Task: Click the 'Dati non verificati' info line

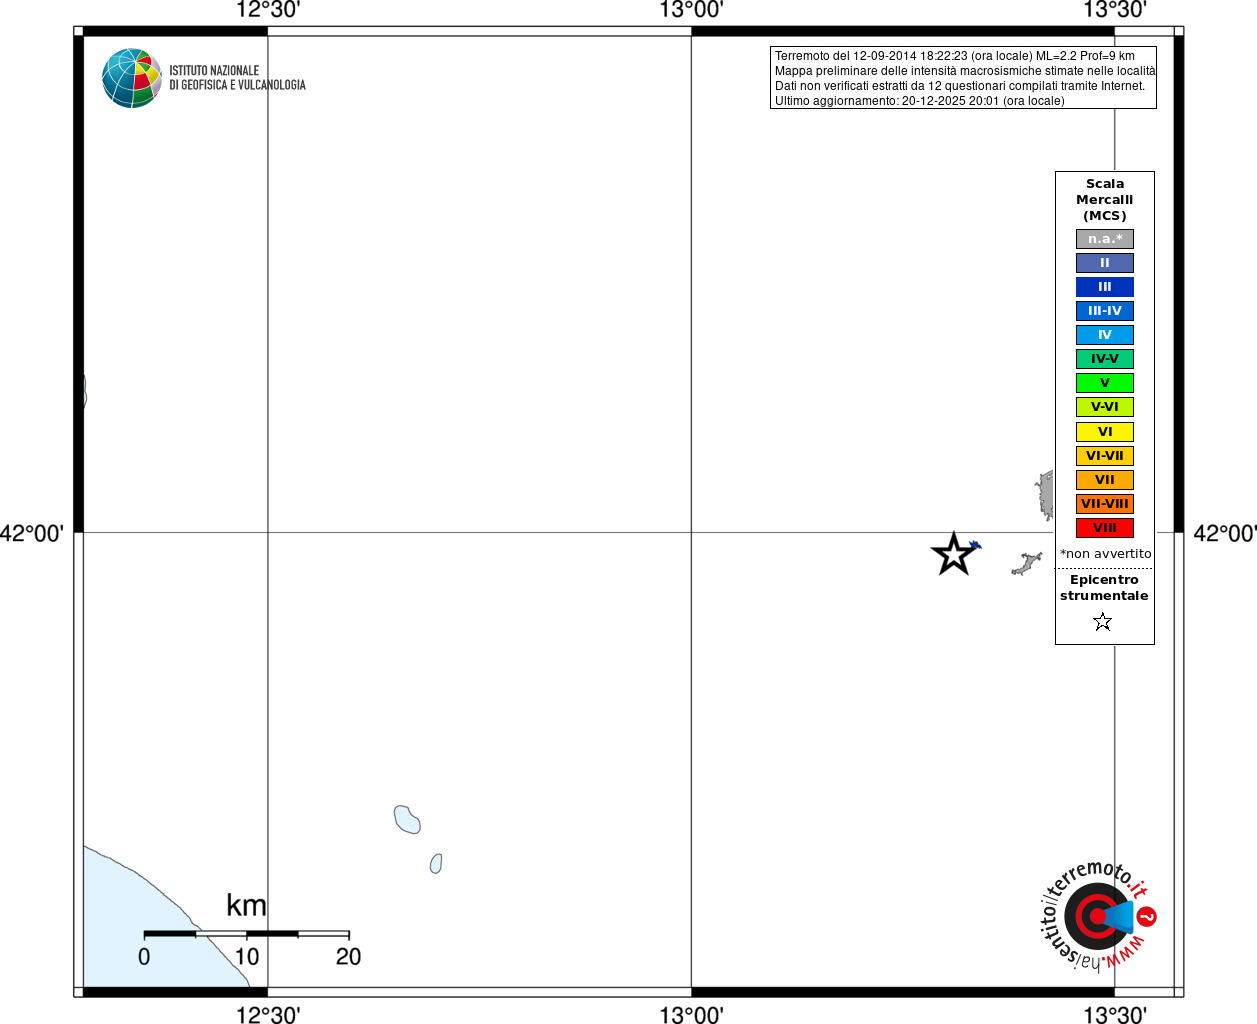Action: [x=960, y=86]
